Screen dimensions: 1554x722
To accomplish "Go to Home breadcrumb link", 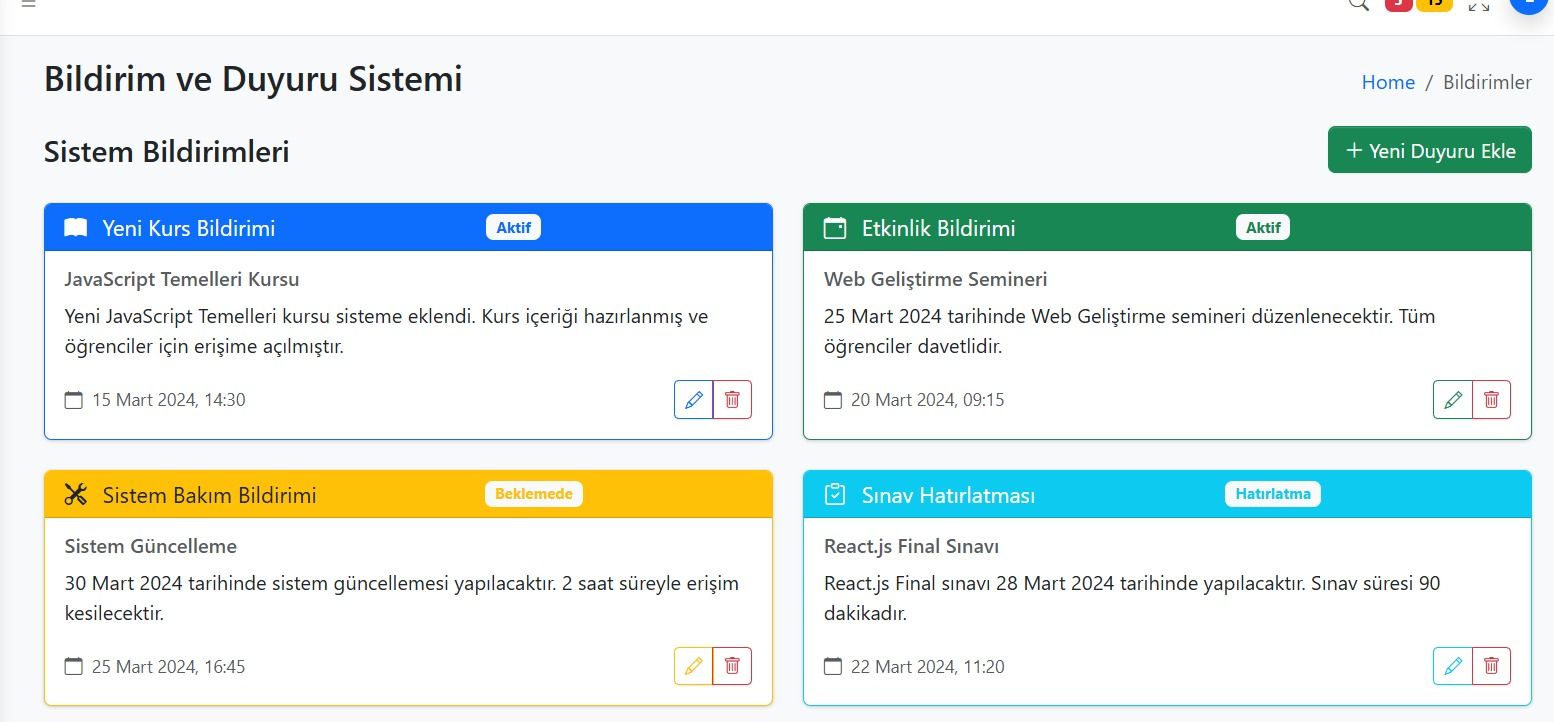I will [1388, 82].
